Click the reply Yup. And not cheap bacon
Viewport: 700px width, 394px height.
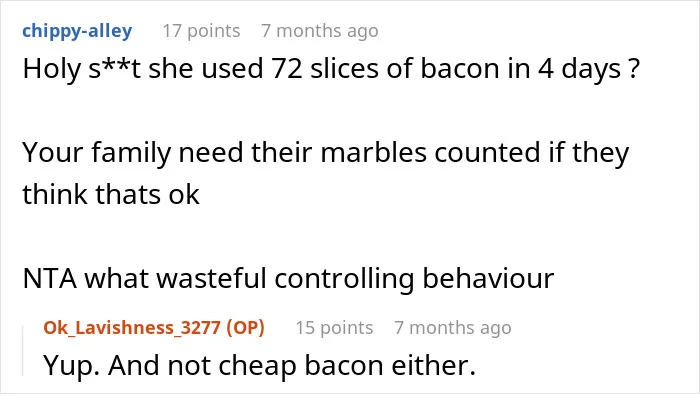click(x=259, y=366)
